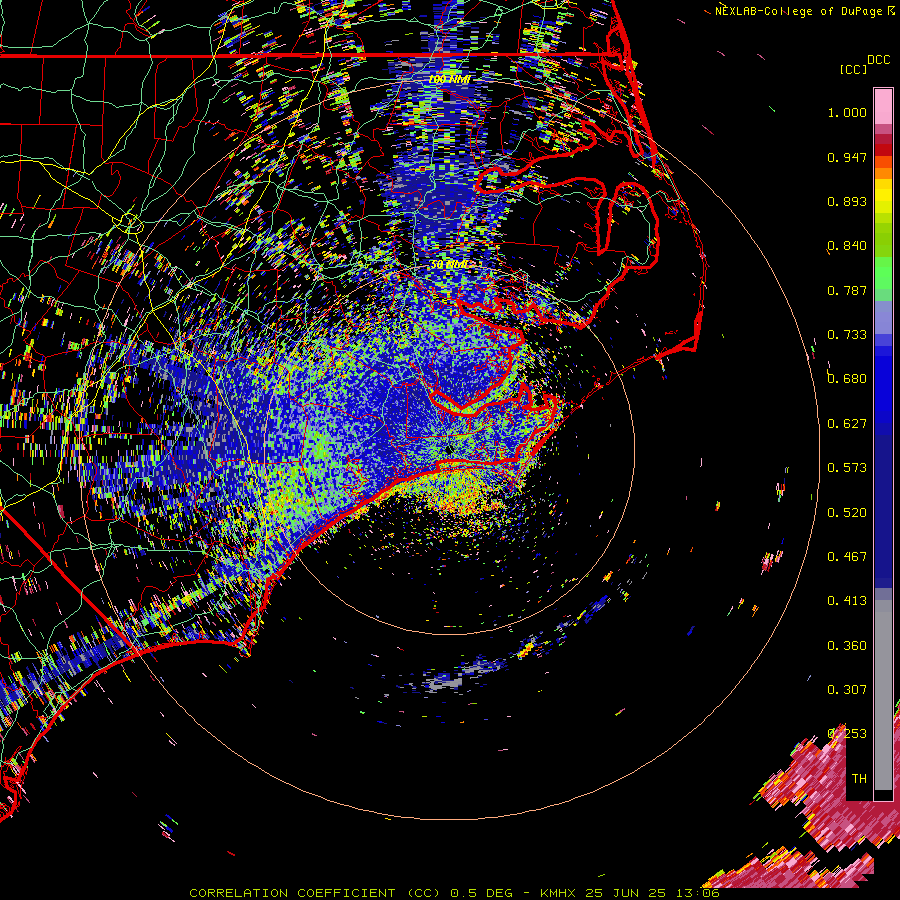Click the 0.840 color scale label
Screen dimensions: 900x900
(847, 246)
